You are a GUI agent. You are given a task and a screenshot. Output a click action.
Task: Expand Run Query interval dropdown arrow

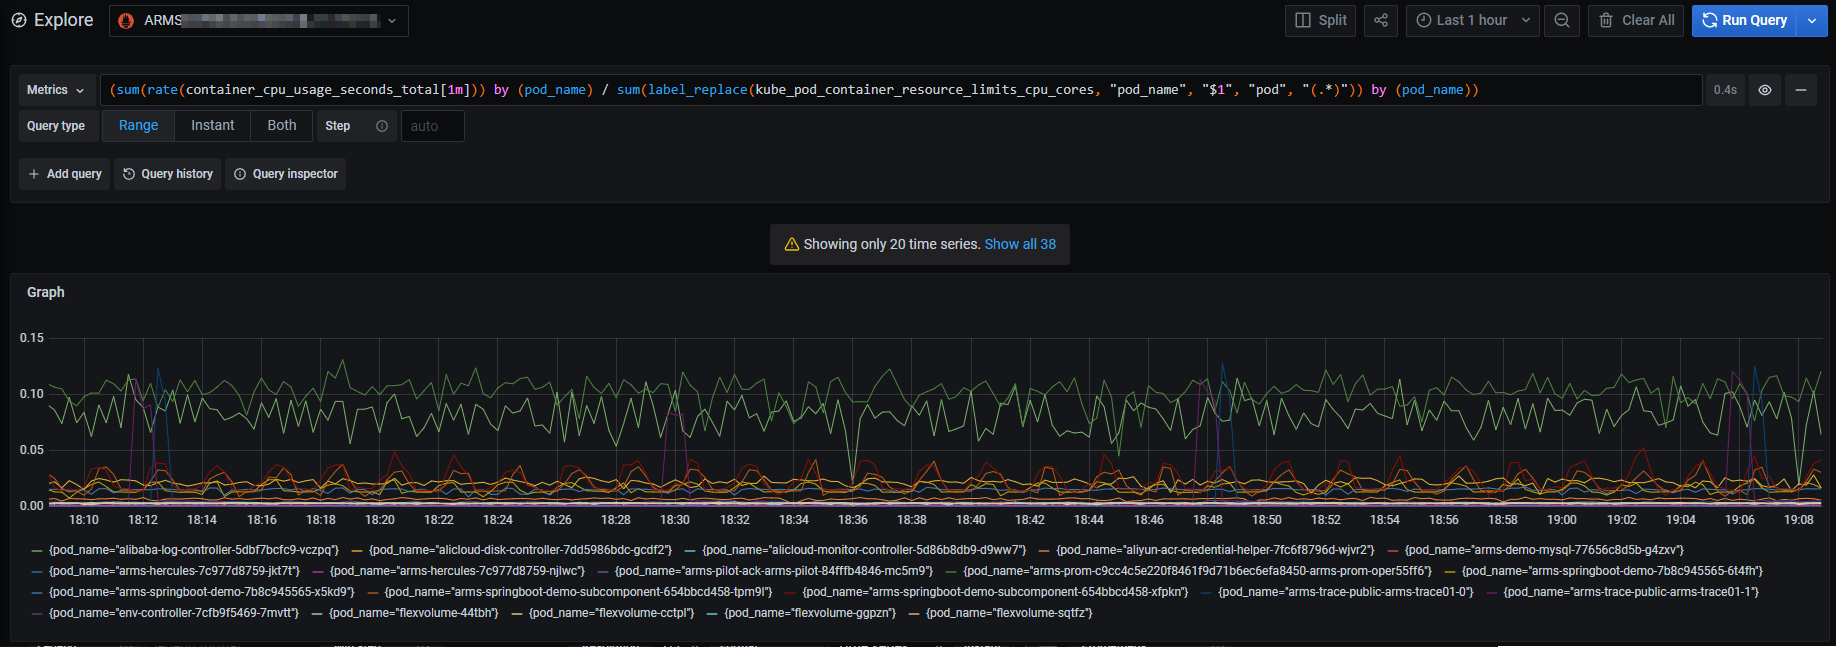coord(1812,20)
